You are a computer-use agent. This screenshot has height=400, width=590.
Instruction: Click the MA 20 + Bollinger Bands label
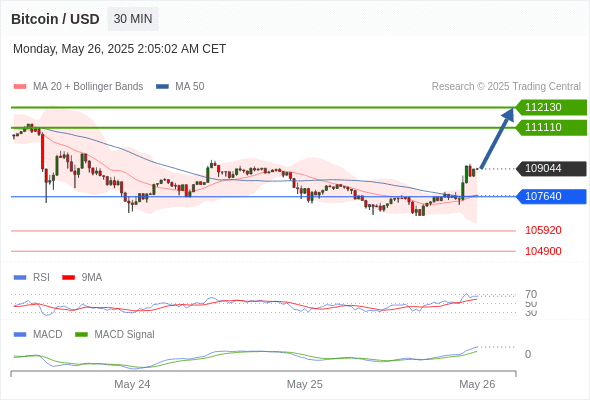88,87
